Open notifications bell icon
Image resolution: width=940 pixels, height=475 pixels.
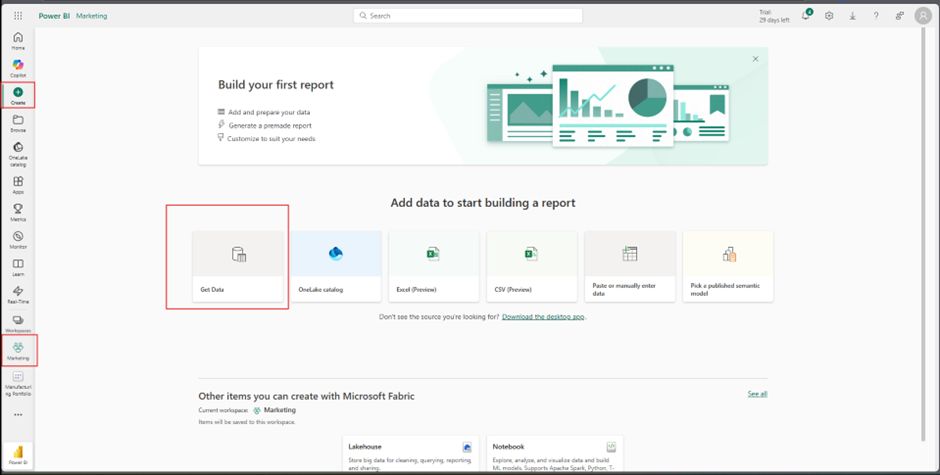806,16
